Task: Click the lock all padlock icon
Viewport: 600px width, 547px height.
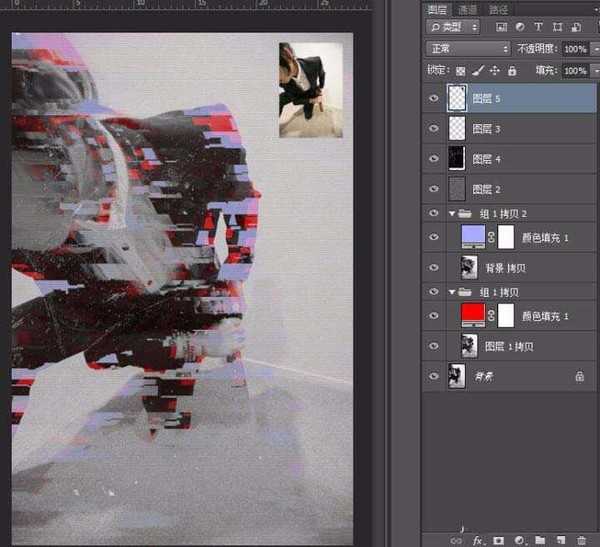Action: pos(512,71)
